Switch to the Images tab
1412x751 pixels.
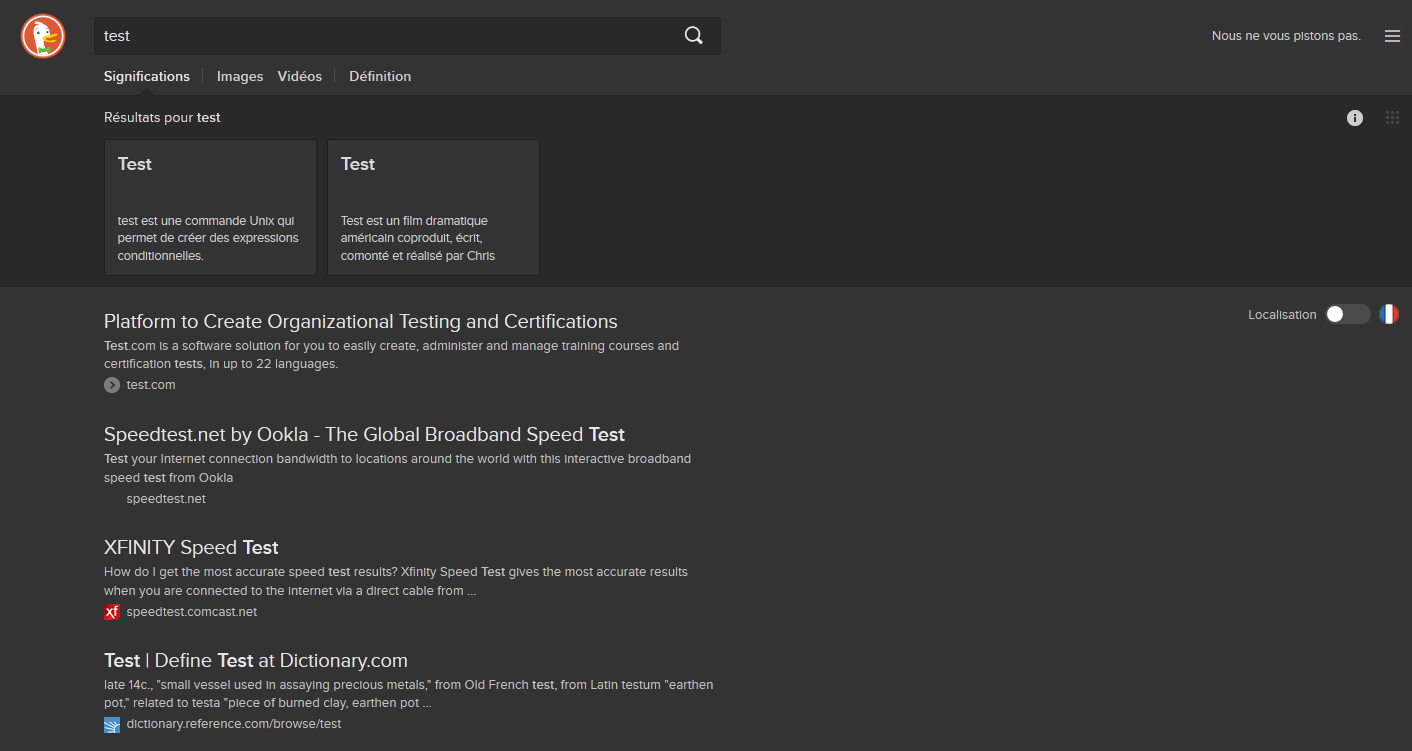(x=240, y=76)
